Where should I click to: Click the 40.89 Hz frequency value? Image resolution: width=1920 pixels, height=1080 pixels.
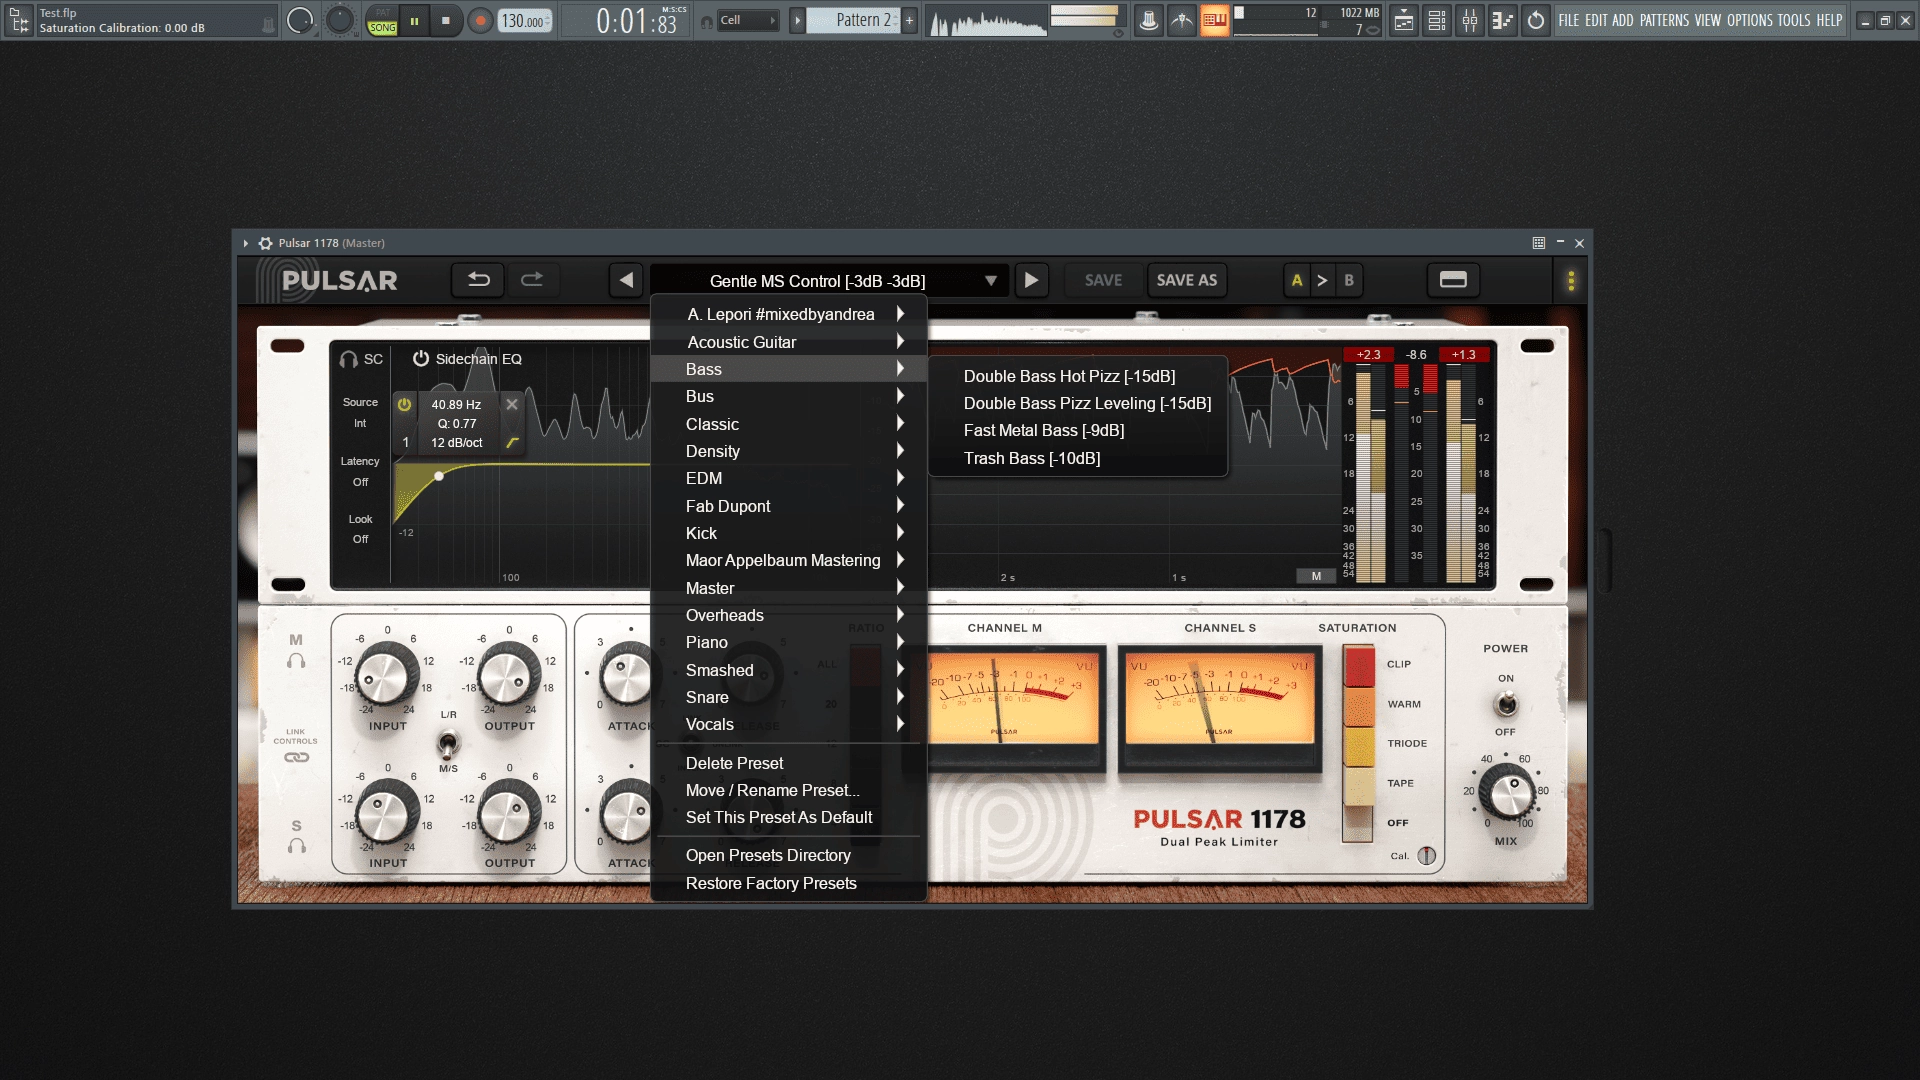tap(456, 405)
